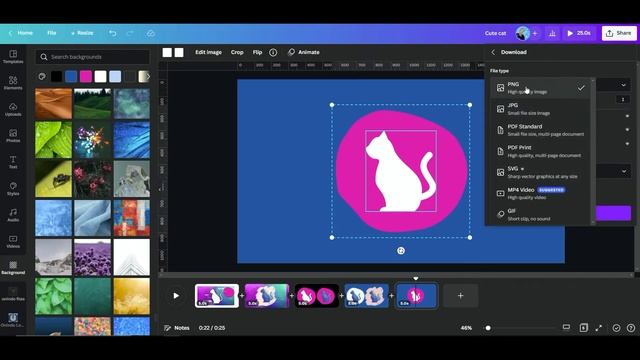Adjust the zoom slider handle

(x=488, y=328)
